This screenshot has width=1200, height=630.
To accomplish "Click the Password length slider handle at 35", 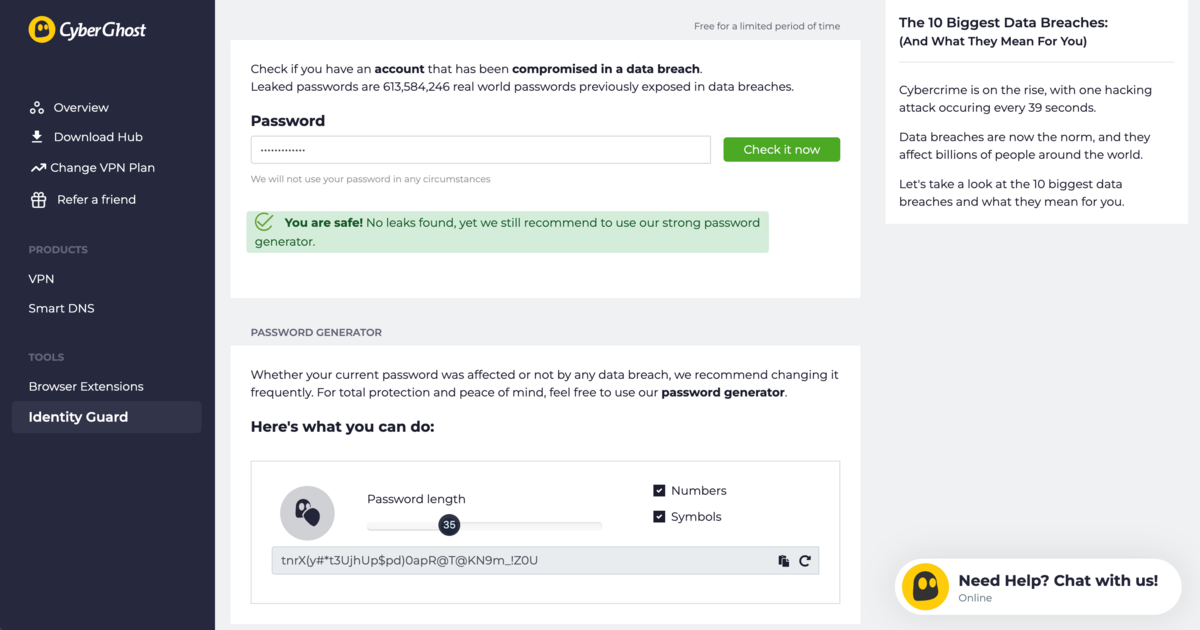I will (x=449, y=525).
